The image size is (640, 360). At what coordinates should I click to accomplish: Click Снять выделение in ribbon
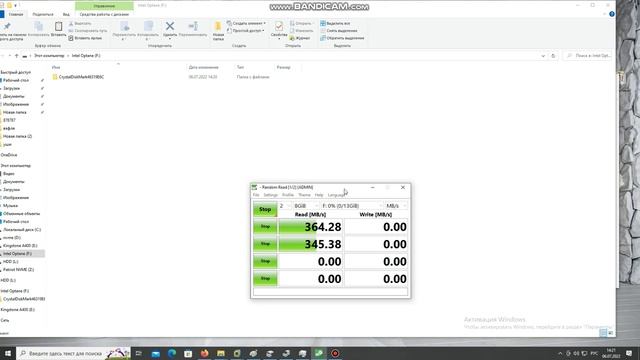(x=339, y=31)
